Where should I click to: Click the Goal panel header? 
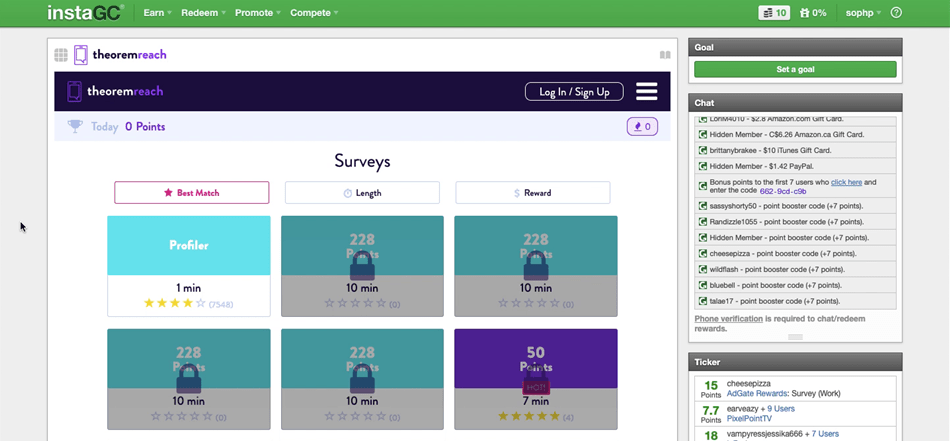795,47
